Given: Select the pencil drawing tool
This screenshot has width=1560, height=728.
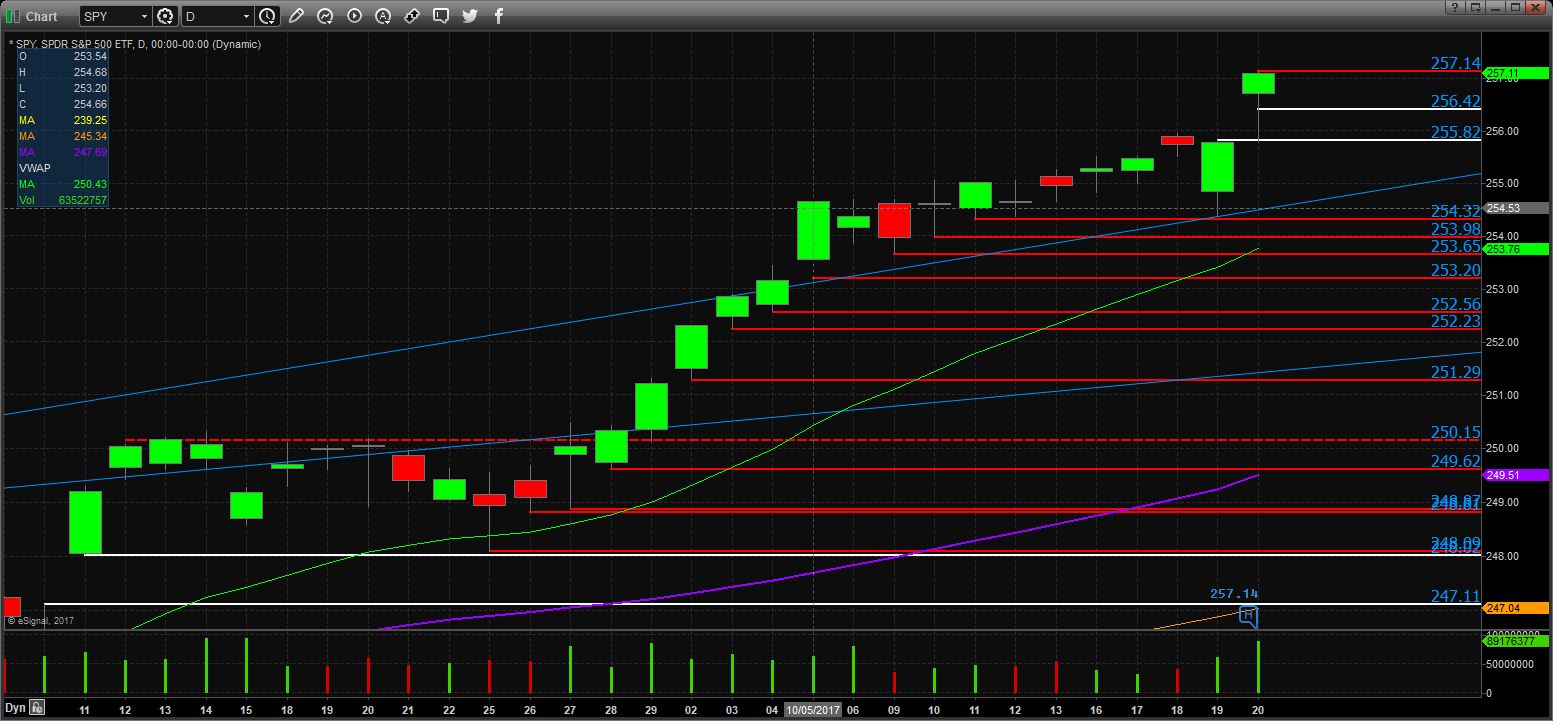Looking at the screenshot, I should [296, 16].
